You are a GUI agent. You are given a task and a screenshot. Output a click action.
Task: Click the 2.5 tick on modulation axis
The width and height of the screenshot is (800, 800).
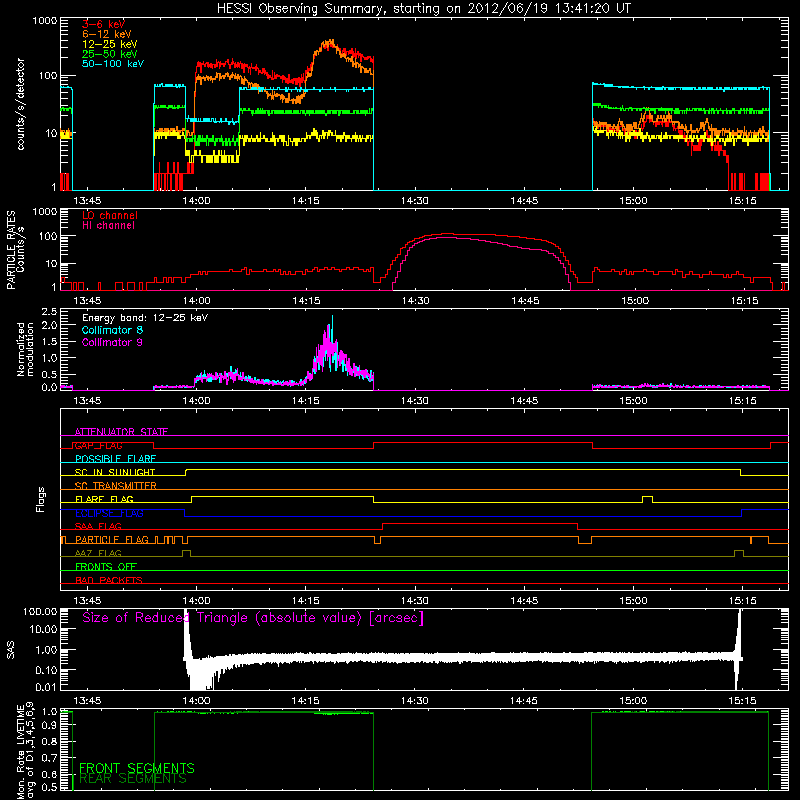tap(49, 312)
